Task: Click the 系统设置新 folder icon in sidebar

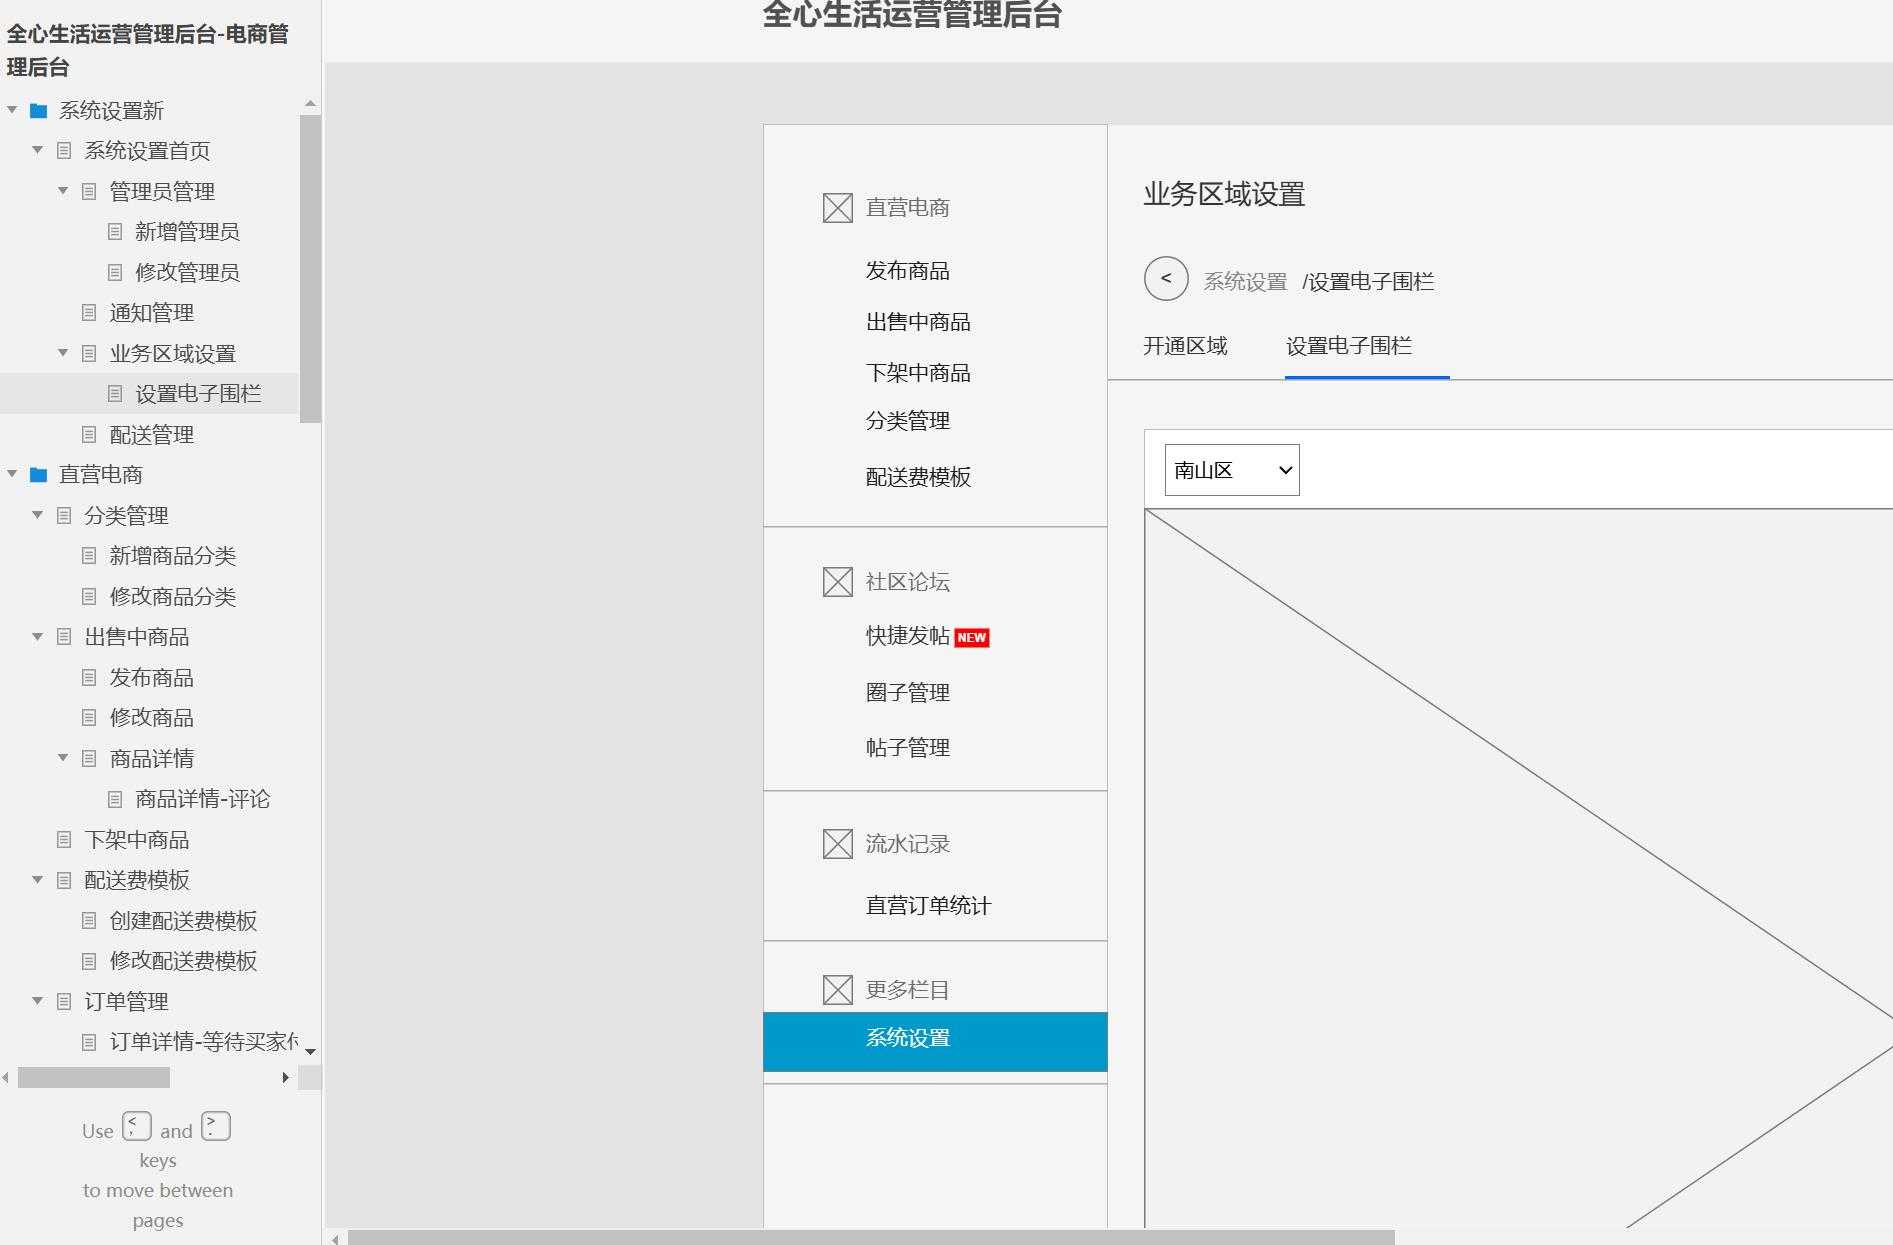Action: point(38,111)
